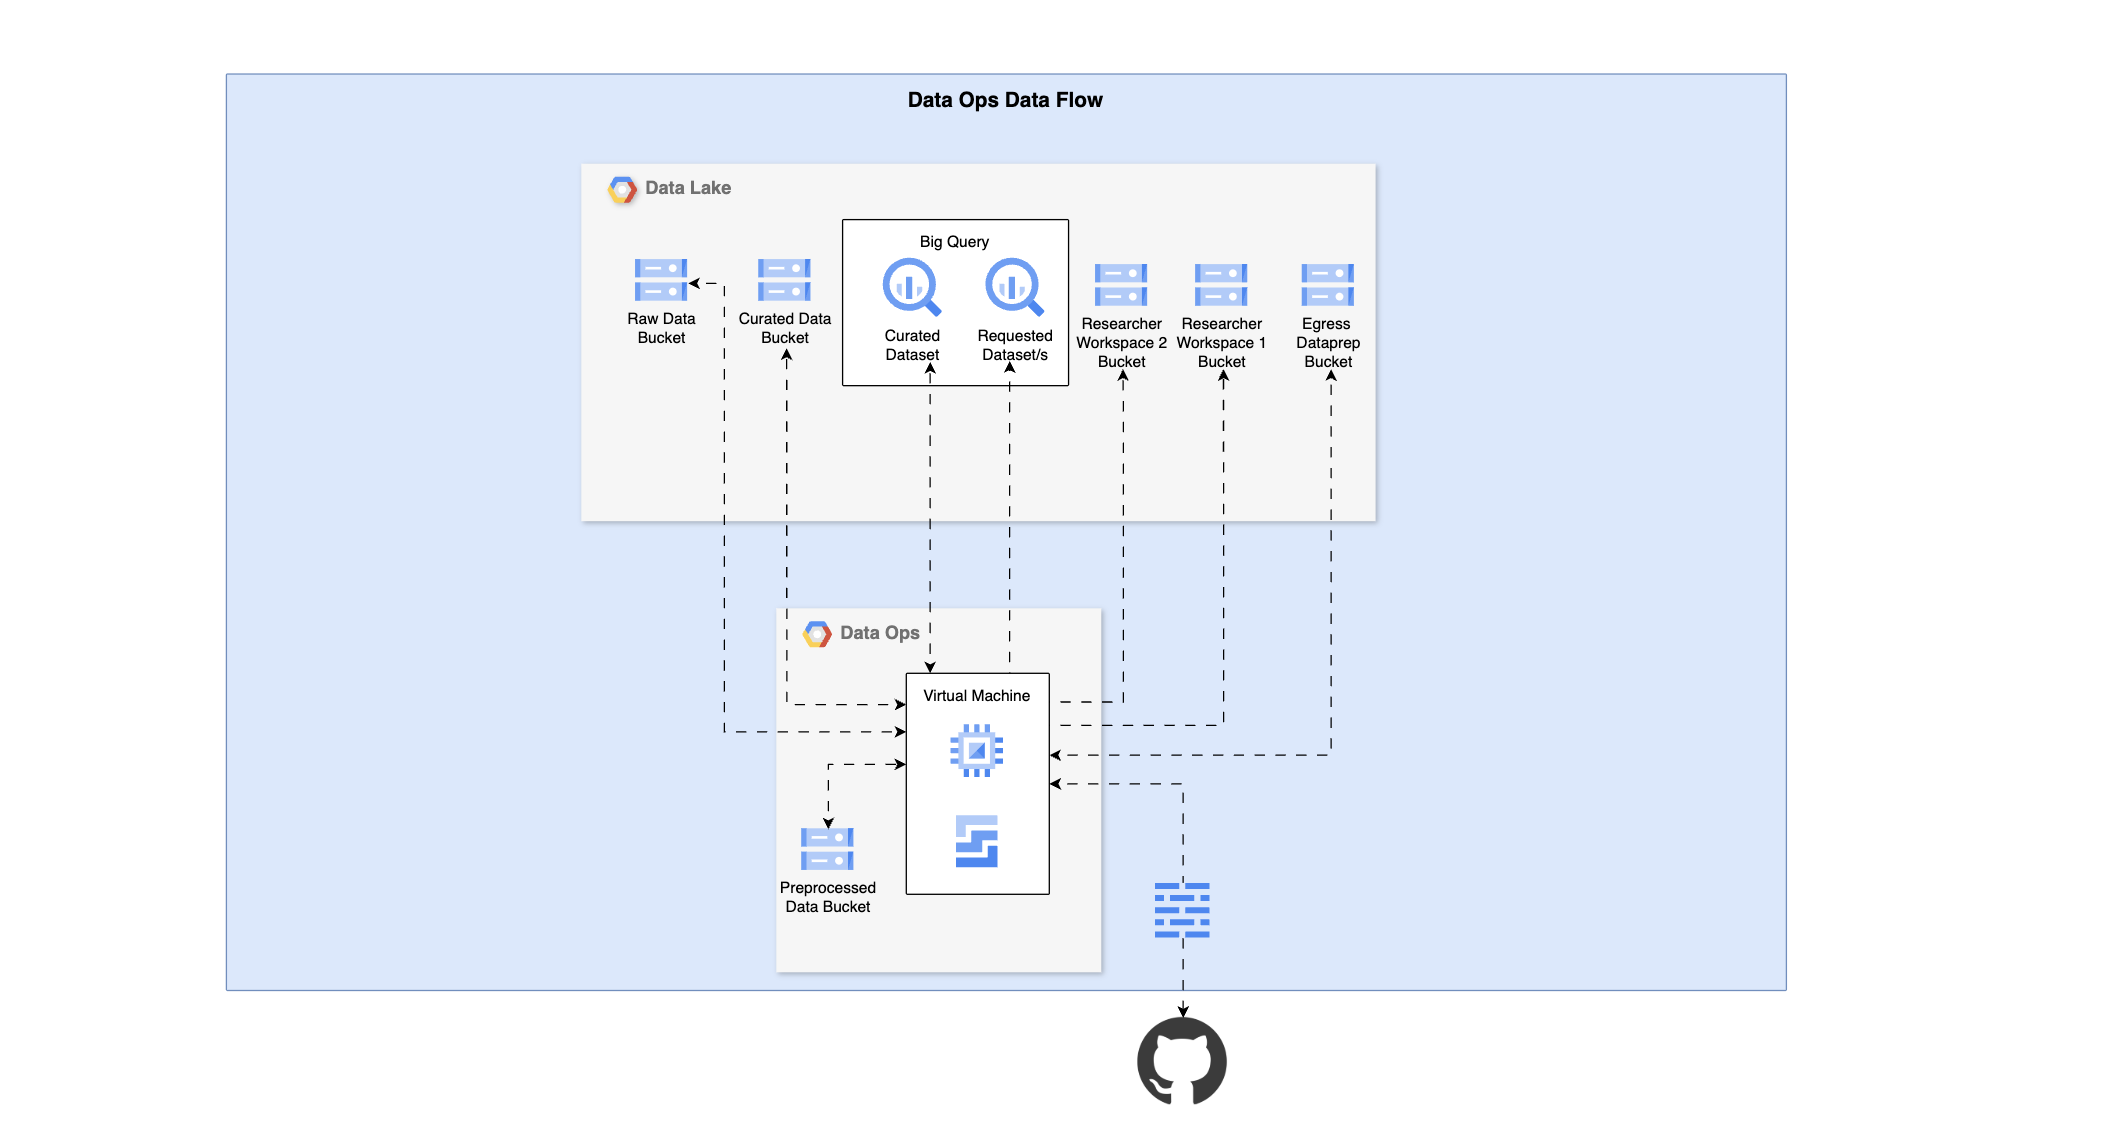Select the Curated Data Bucket icon
2118x1148 pixels.
pos(784,280)
